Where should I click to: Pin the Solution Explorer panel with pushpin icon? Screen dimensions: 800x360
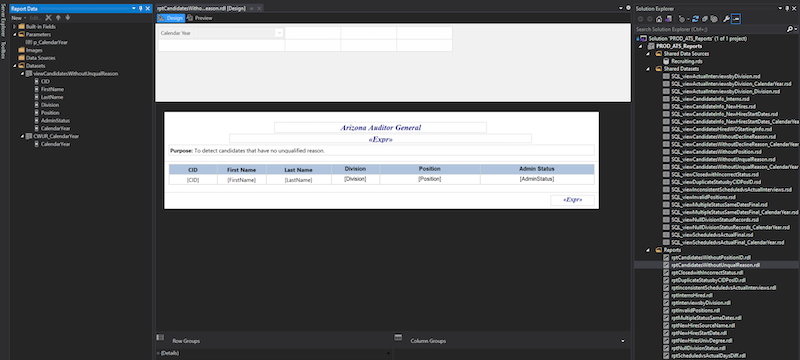click(787, 8)
